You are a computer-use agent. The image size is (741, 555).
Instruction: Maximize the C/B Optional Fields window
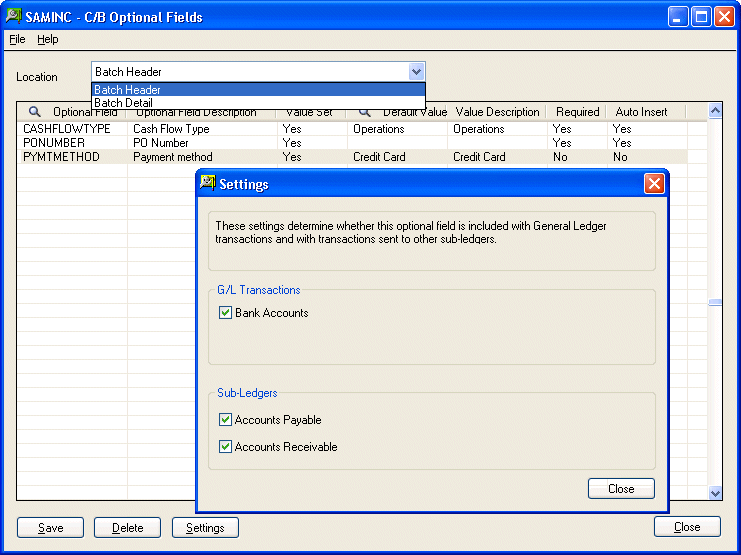click(701, 17)
